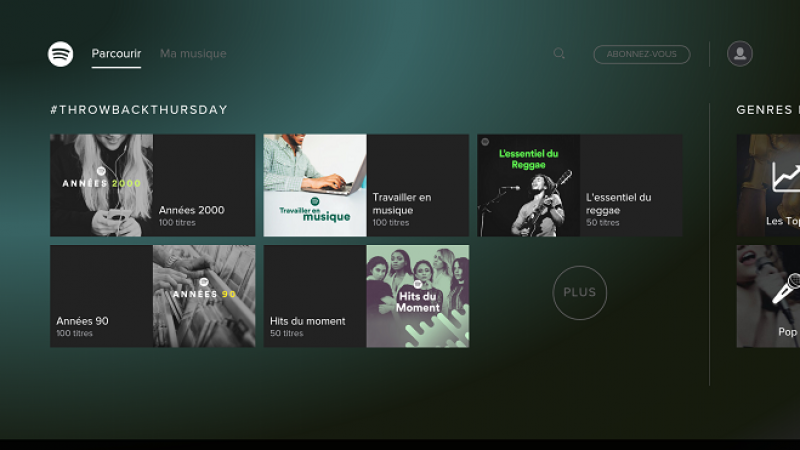Viewport: 800px width, 450px height.
Task: Click the microphone icon on Pop tile
Action: 786,290
